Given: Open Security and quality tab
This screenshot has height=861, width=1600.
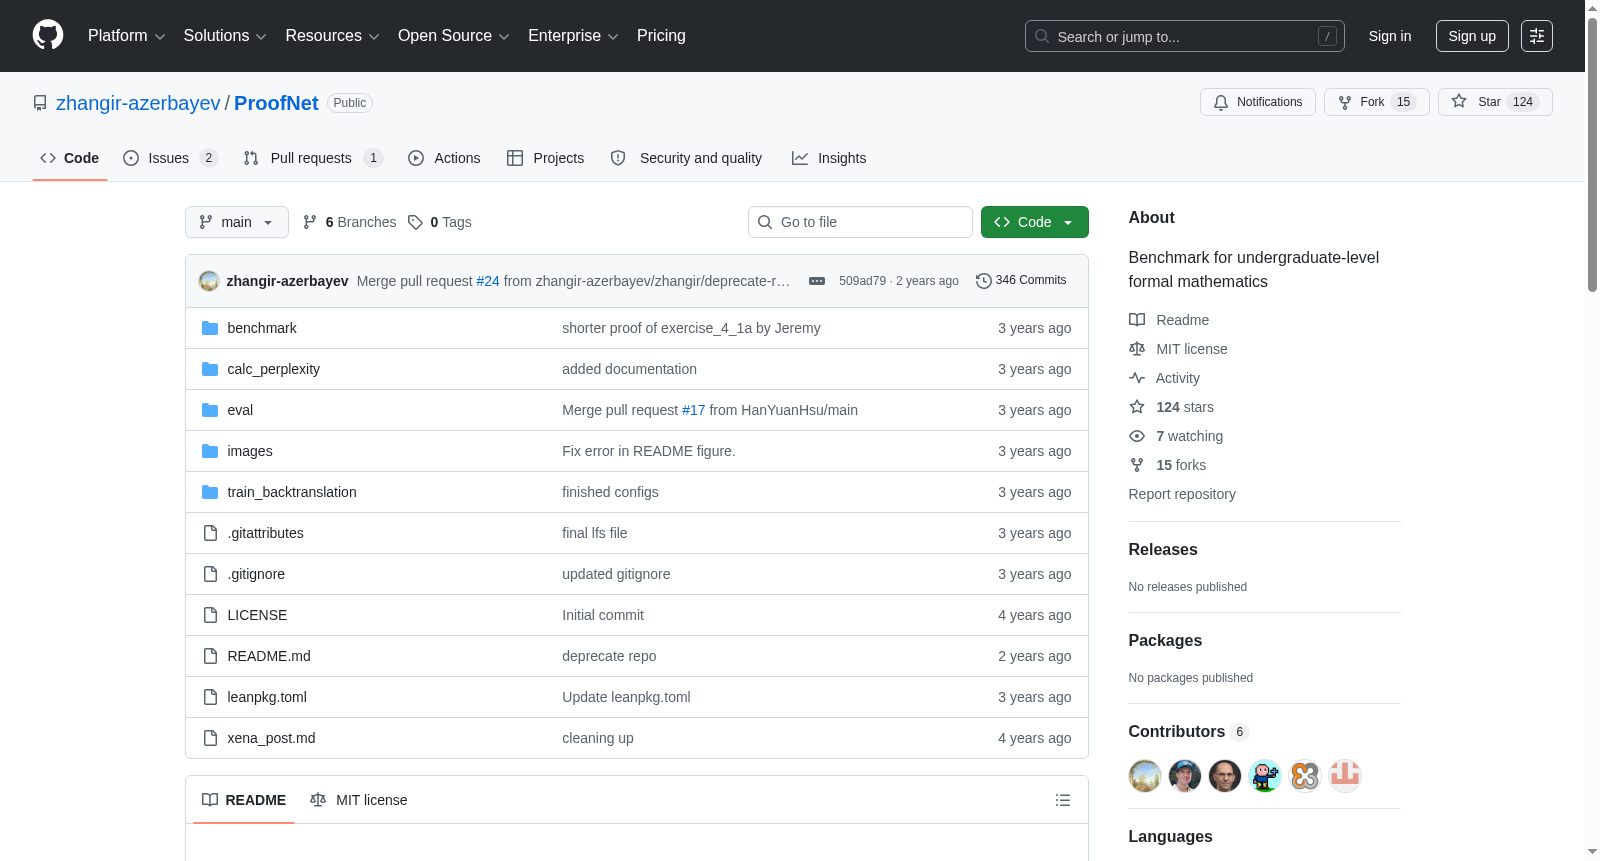Looking at the screenshot, I should (686, 158).
